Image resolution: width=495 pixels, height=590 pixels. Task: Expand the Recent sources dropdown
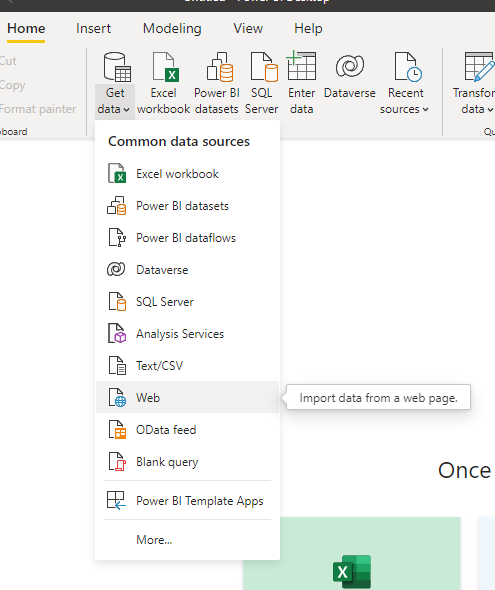405,102
